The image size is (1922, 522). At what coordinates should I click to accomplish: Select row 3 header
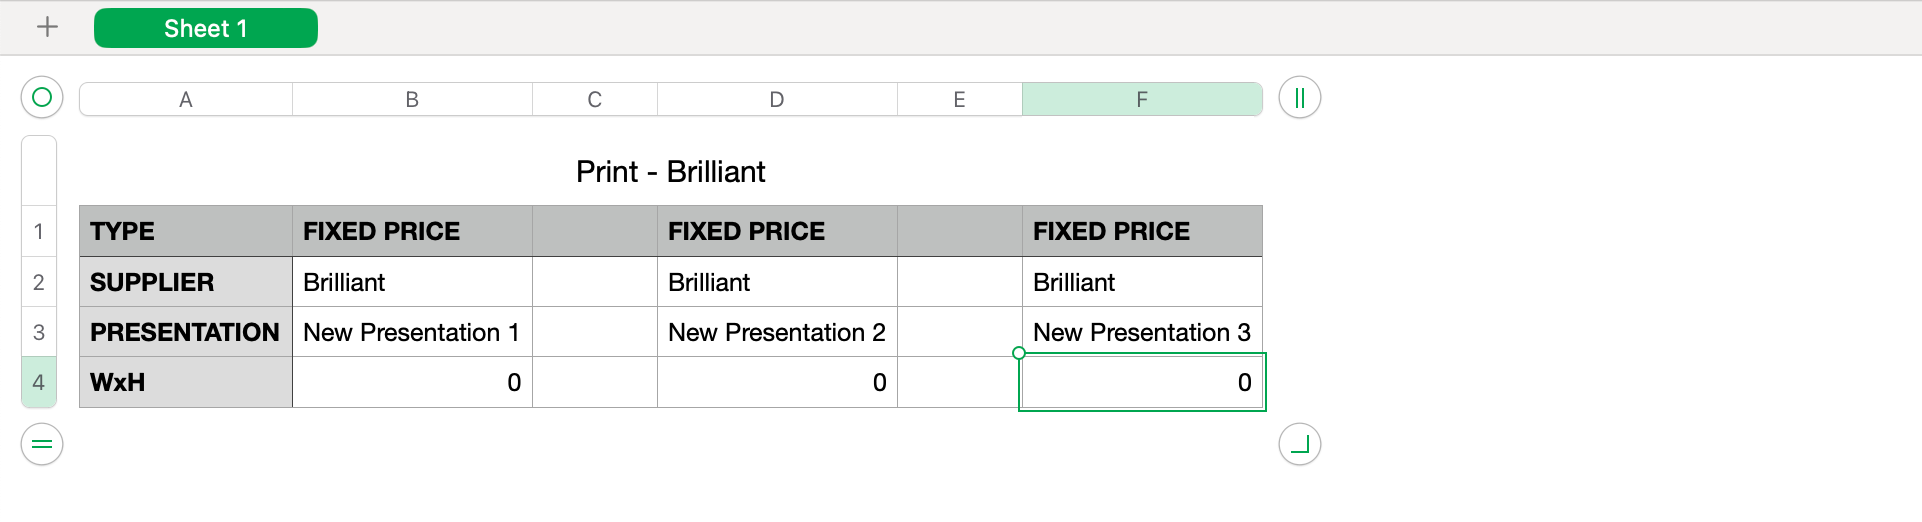[x=39, y=332]
